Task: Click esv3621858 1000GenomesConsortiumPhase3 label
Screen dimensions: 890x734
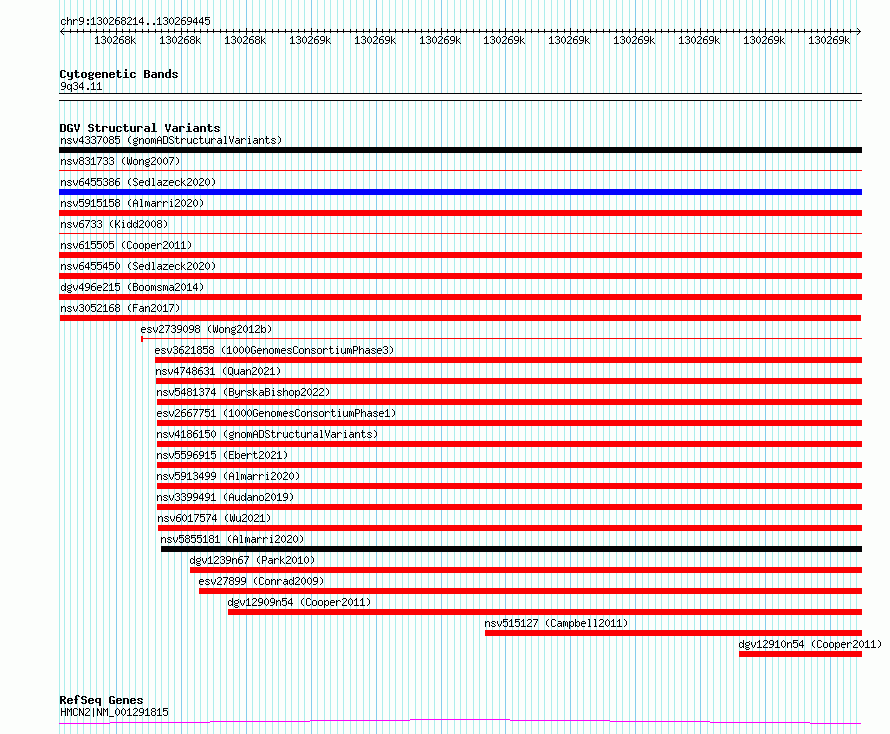Action: tap(274, 350)
